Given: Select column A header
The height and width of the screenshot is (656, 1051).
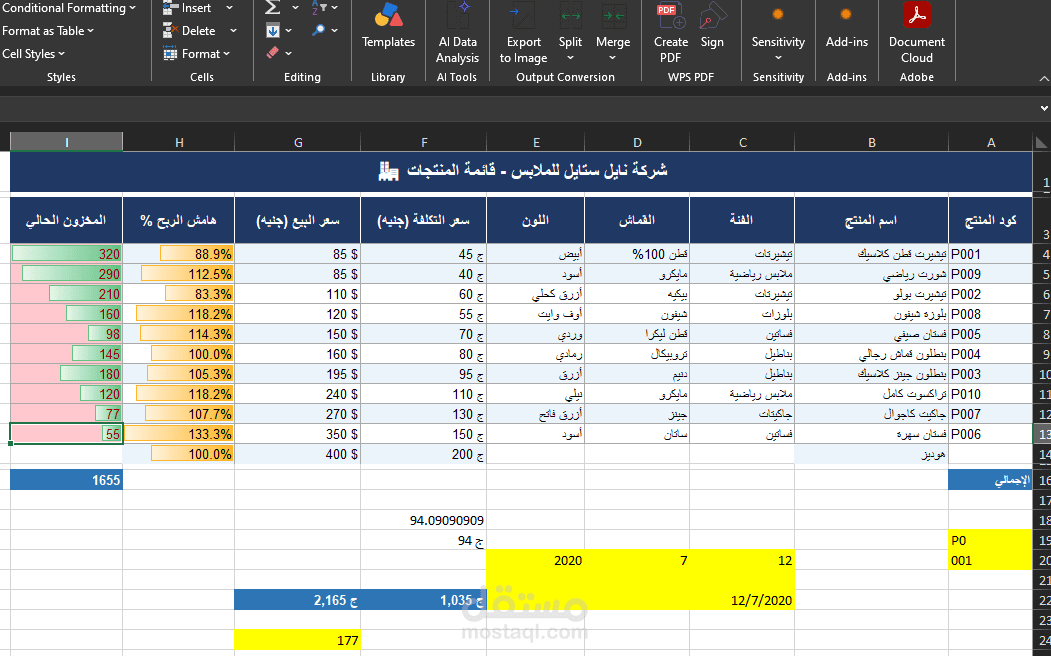Looking at the screenshot, I should tap(991, 142).
